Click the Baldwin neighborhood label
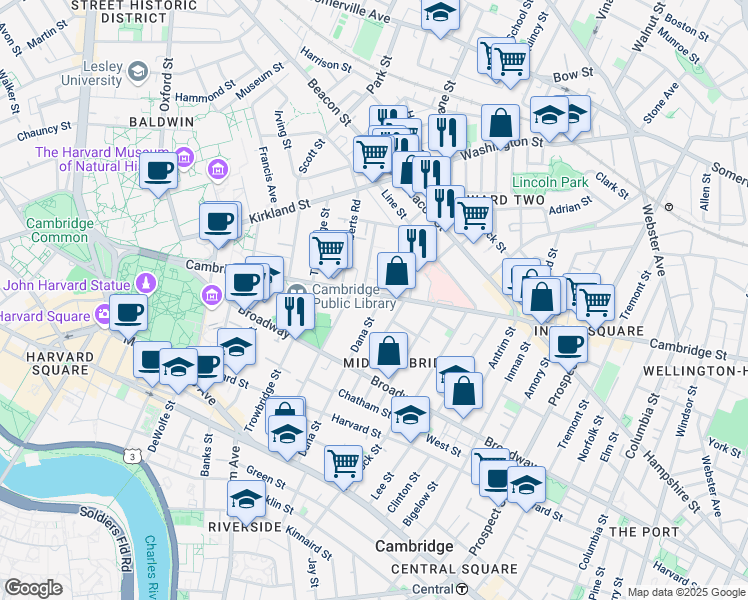The image size is (748, 600). click(162, 122)
